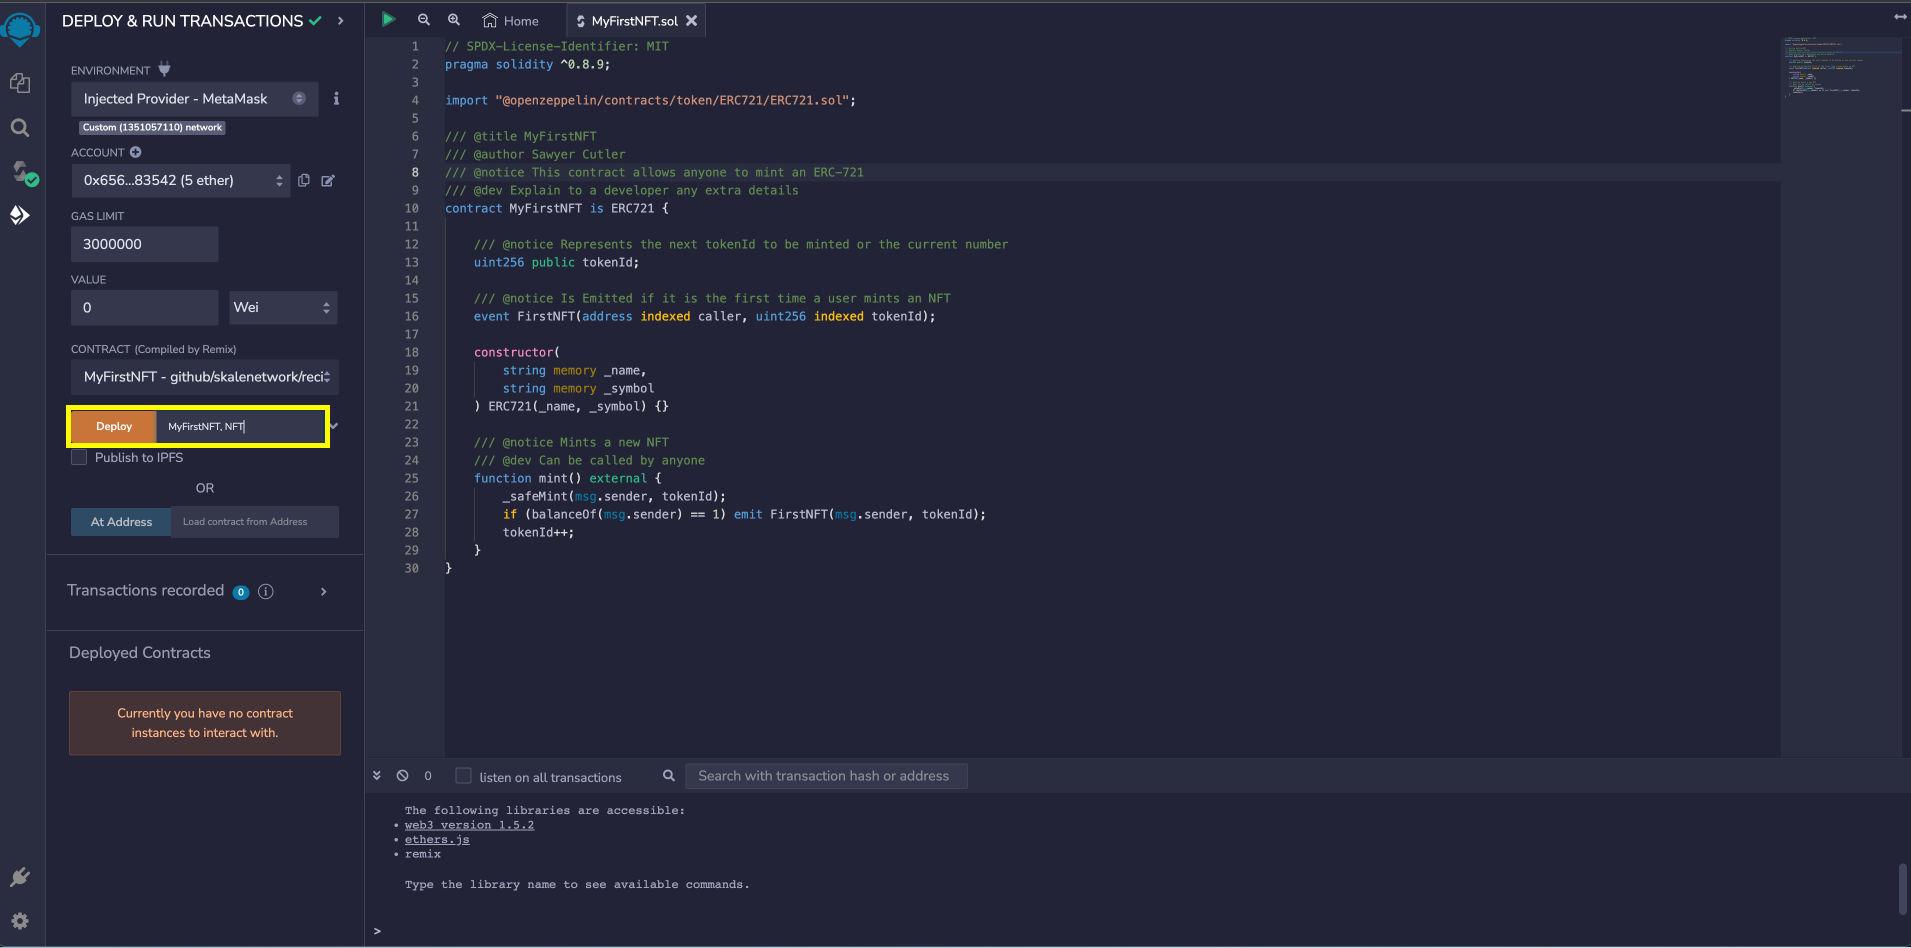Zoom out the editor with magnifier minus

(x=424, y=20)
